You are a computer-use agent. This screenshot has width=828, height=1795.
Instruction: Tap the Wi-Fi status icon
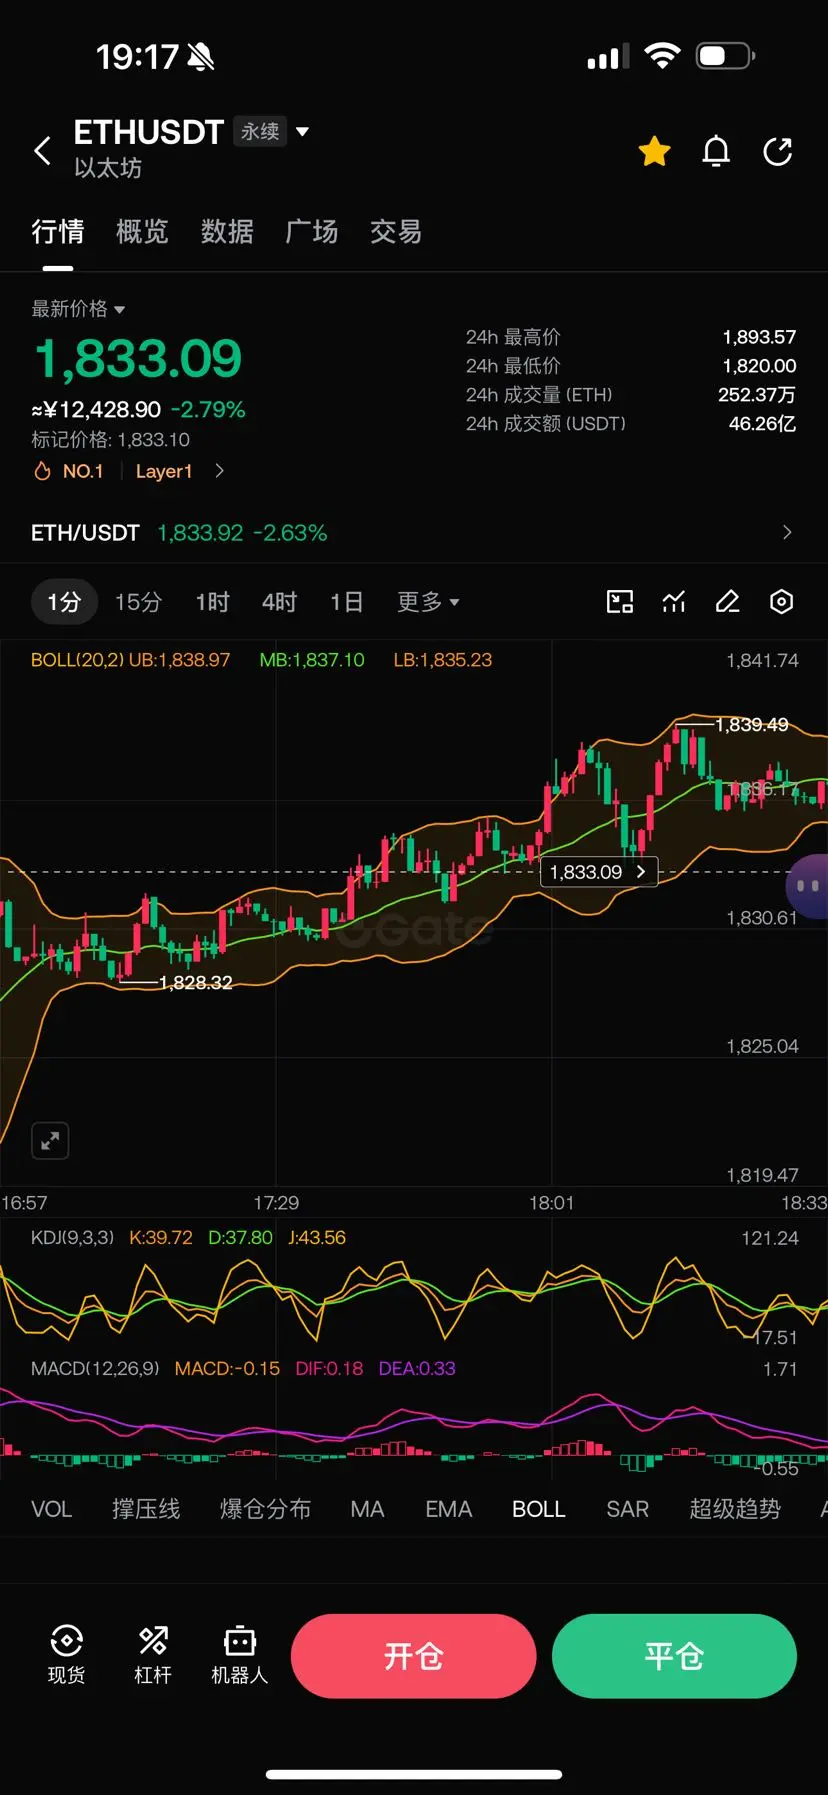pyautogui.click(x=661, y=56)
